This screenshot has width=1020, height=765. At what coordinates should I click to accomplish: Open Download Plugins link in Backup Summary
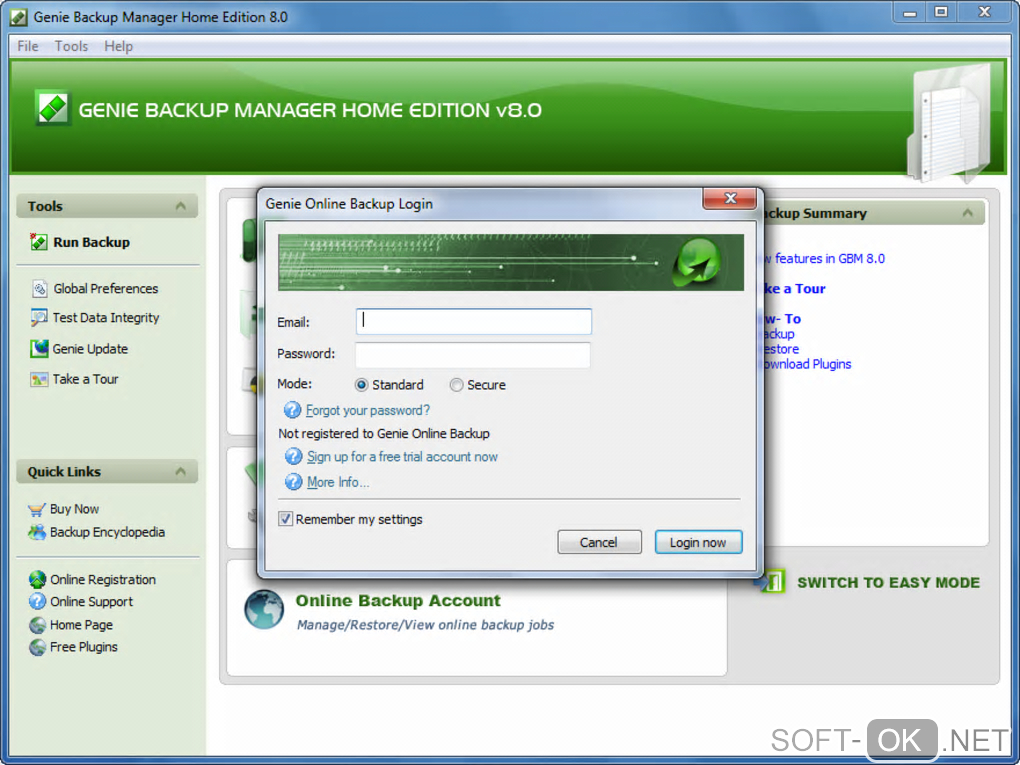tap(807, 364)
